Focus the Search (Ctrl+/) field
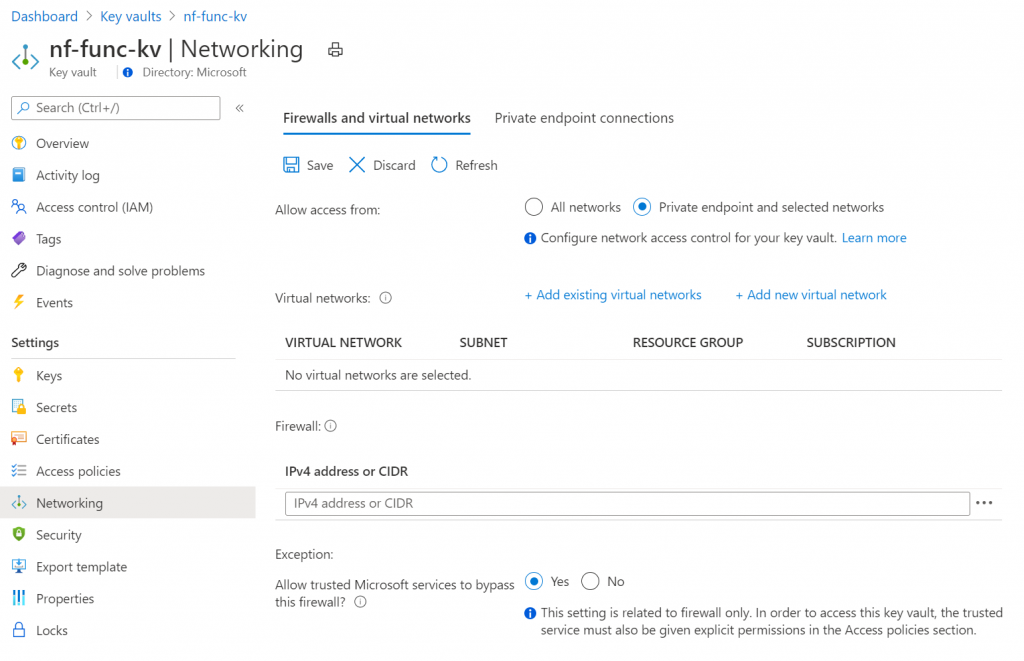 116,108
